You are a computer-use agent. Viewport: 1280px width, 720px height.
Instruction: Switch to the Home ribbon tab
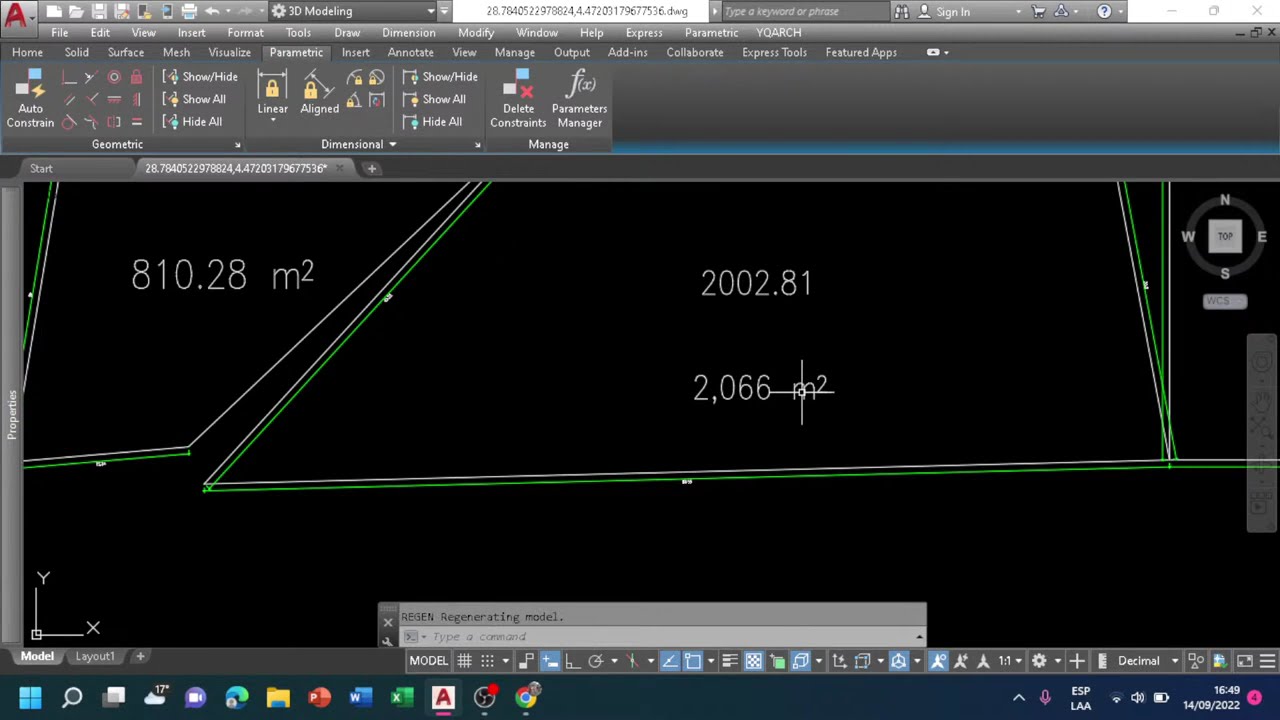click(x=27, y=52)
